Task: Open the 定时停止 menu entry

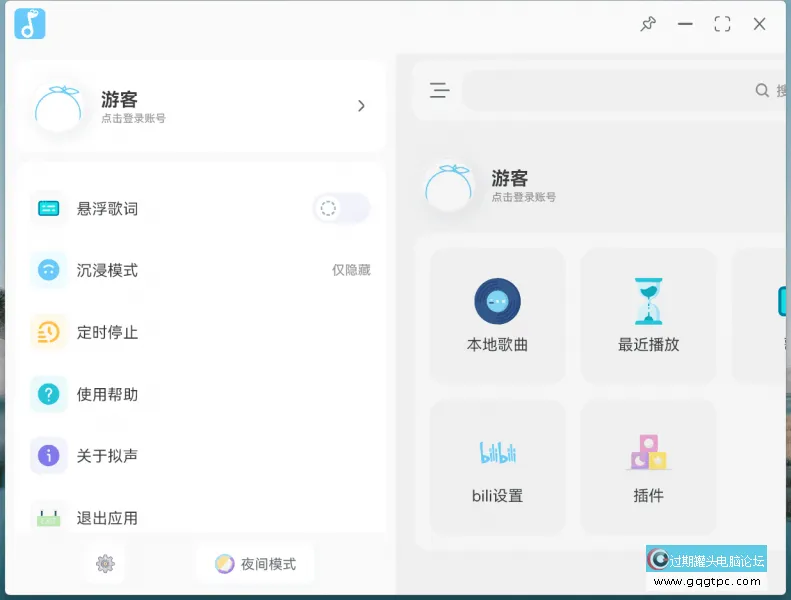Action: [x=201, y=332]
